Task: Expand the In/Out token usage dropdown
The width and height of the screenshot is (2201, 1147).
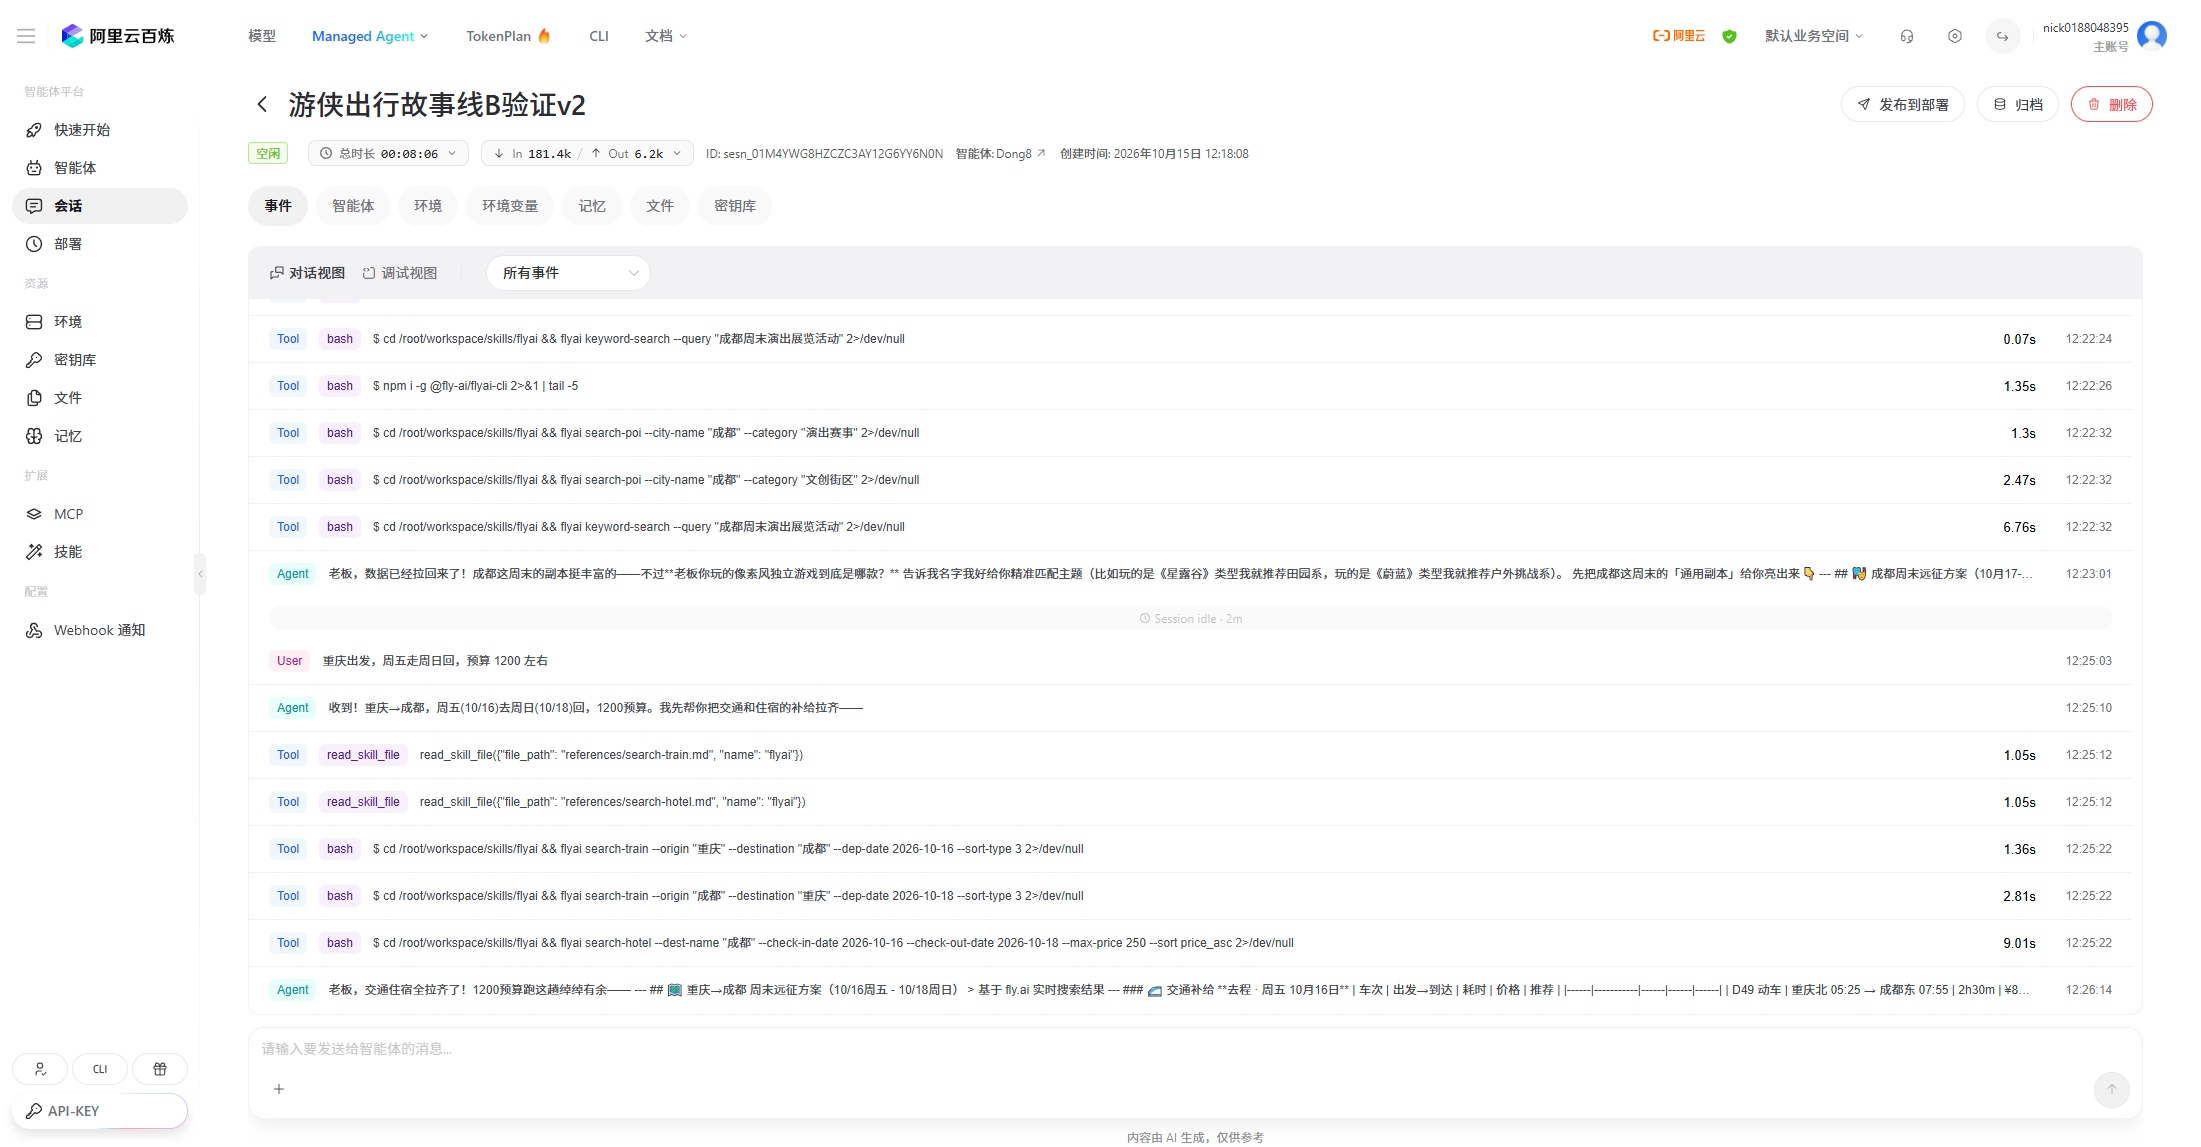Action: click(587, 153)
